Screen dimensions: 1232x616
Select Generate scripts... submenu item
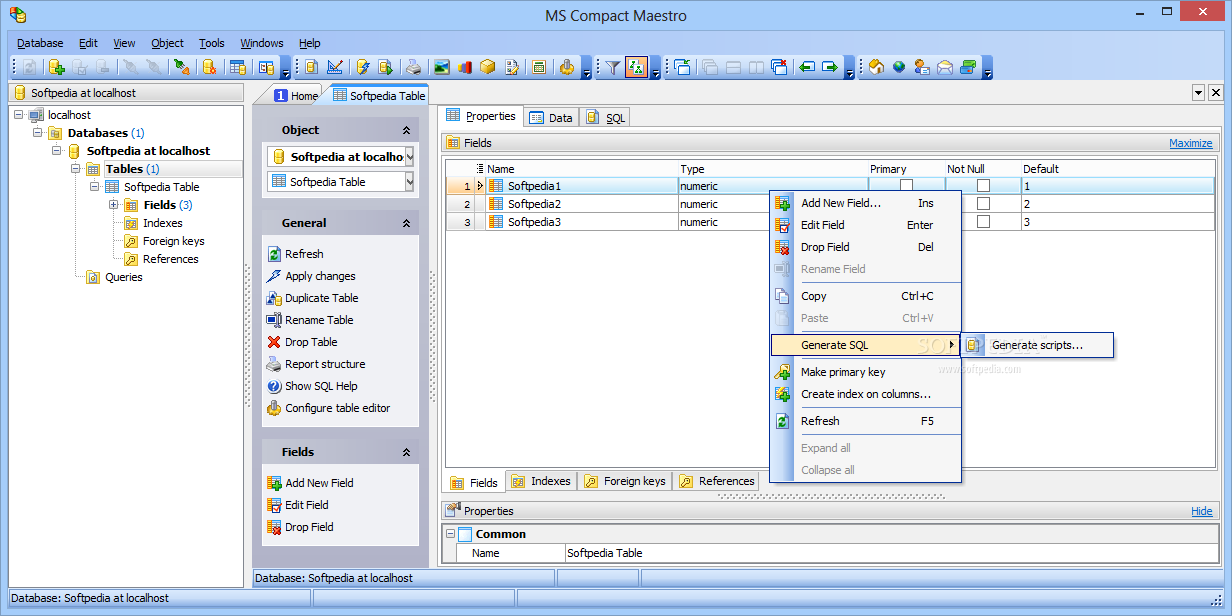point(1037,346)
